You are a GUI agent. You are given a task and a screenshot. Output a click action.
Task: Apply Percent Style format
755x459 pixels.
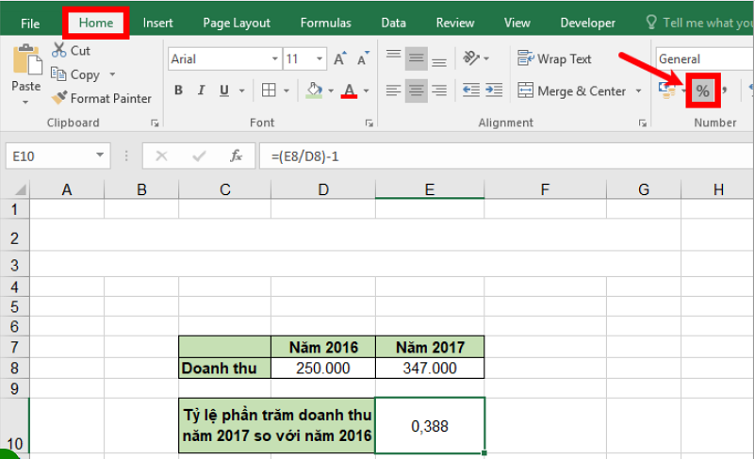tap(703, 91)
